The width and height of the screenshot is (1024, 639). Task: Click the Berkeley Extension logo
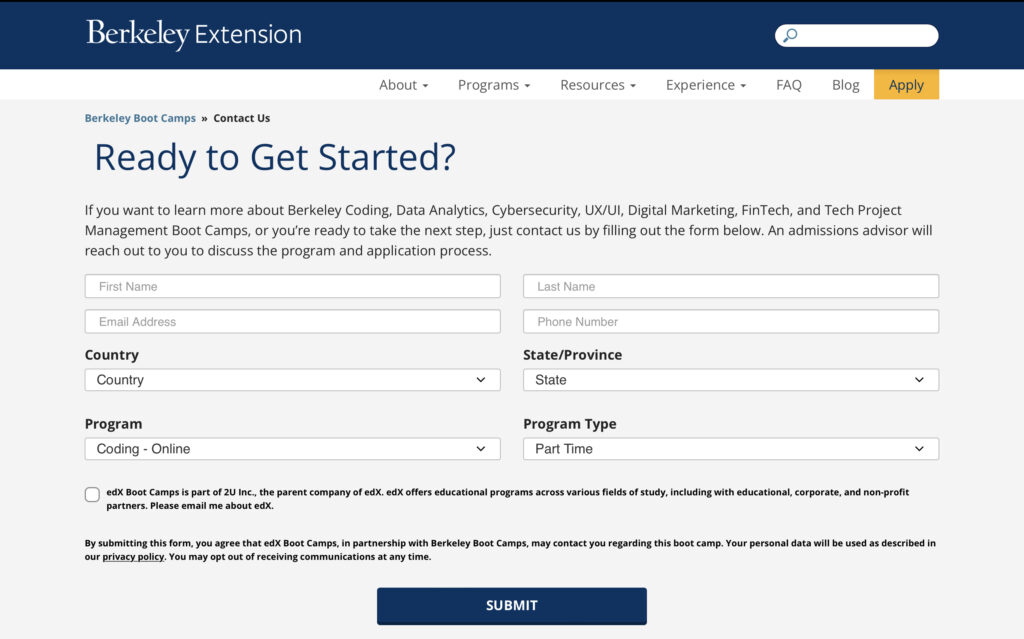coord(193,35)
